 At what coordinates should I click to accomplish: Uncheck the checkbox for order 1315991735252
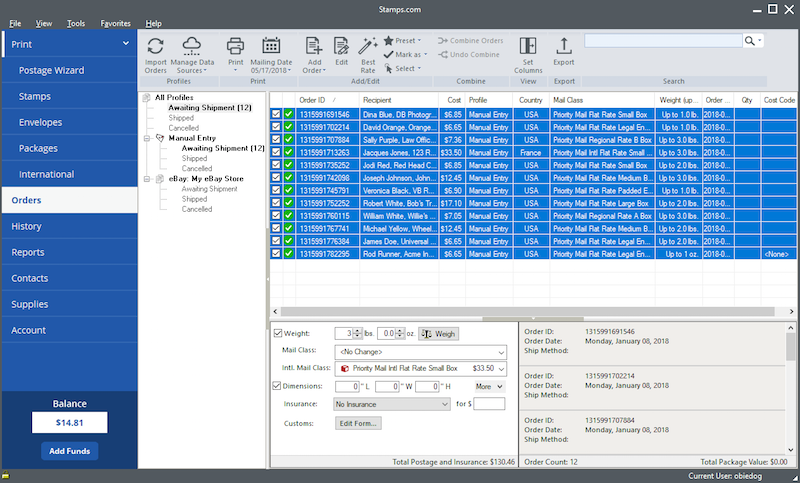pyautogui.click(x=276, y=165)
